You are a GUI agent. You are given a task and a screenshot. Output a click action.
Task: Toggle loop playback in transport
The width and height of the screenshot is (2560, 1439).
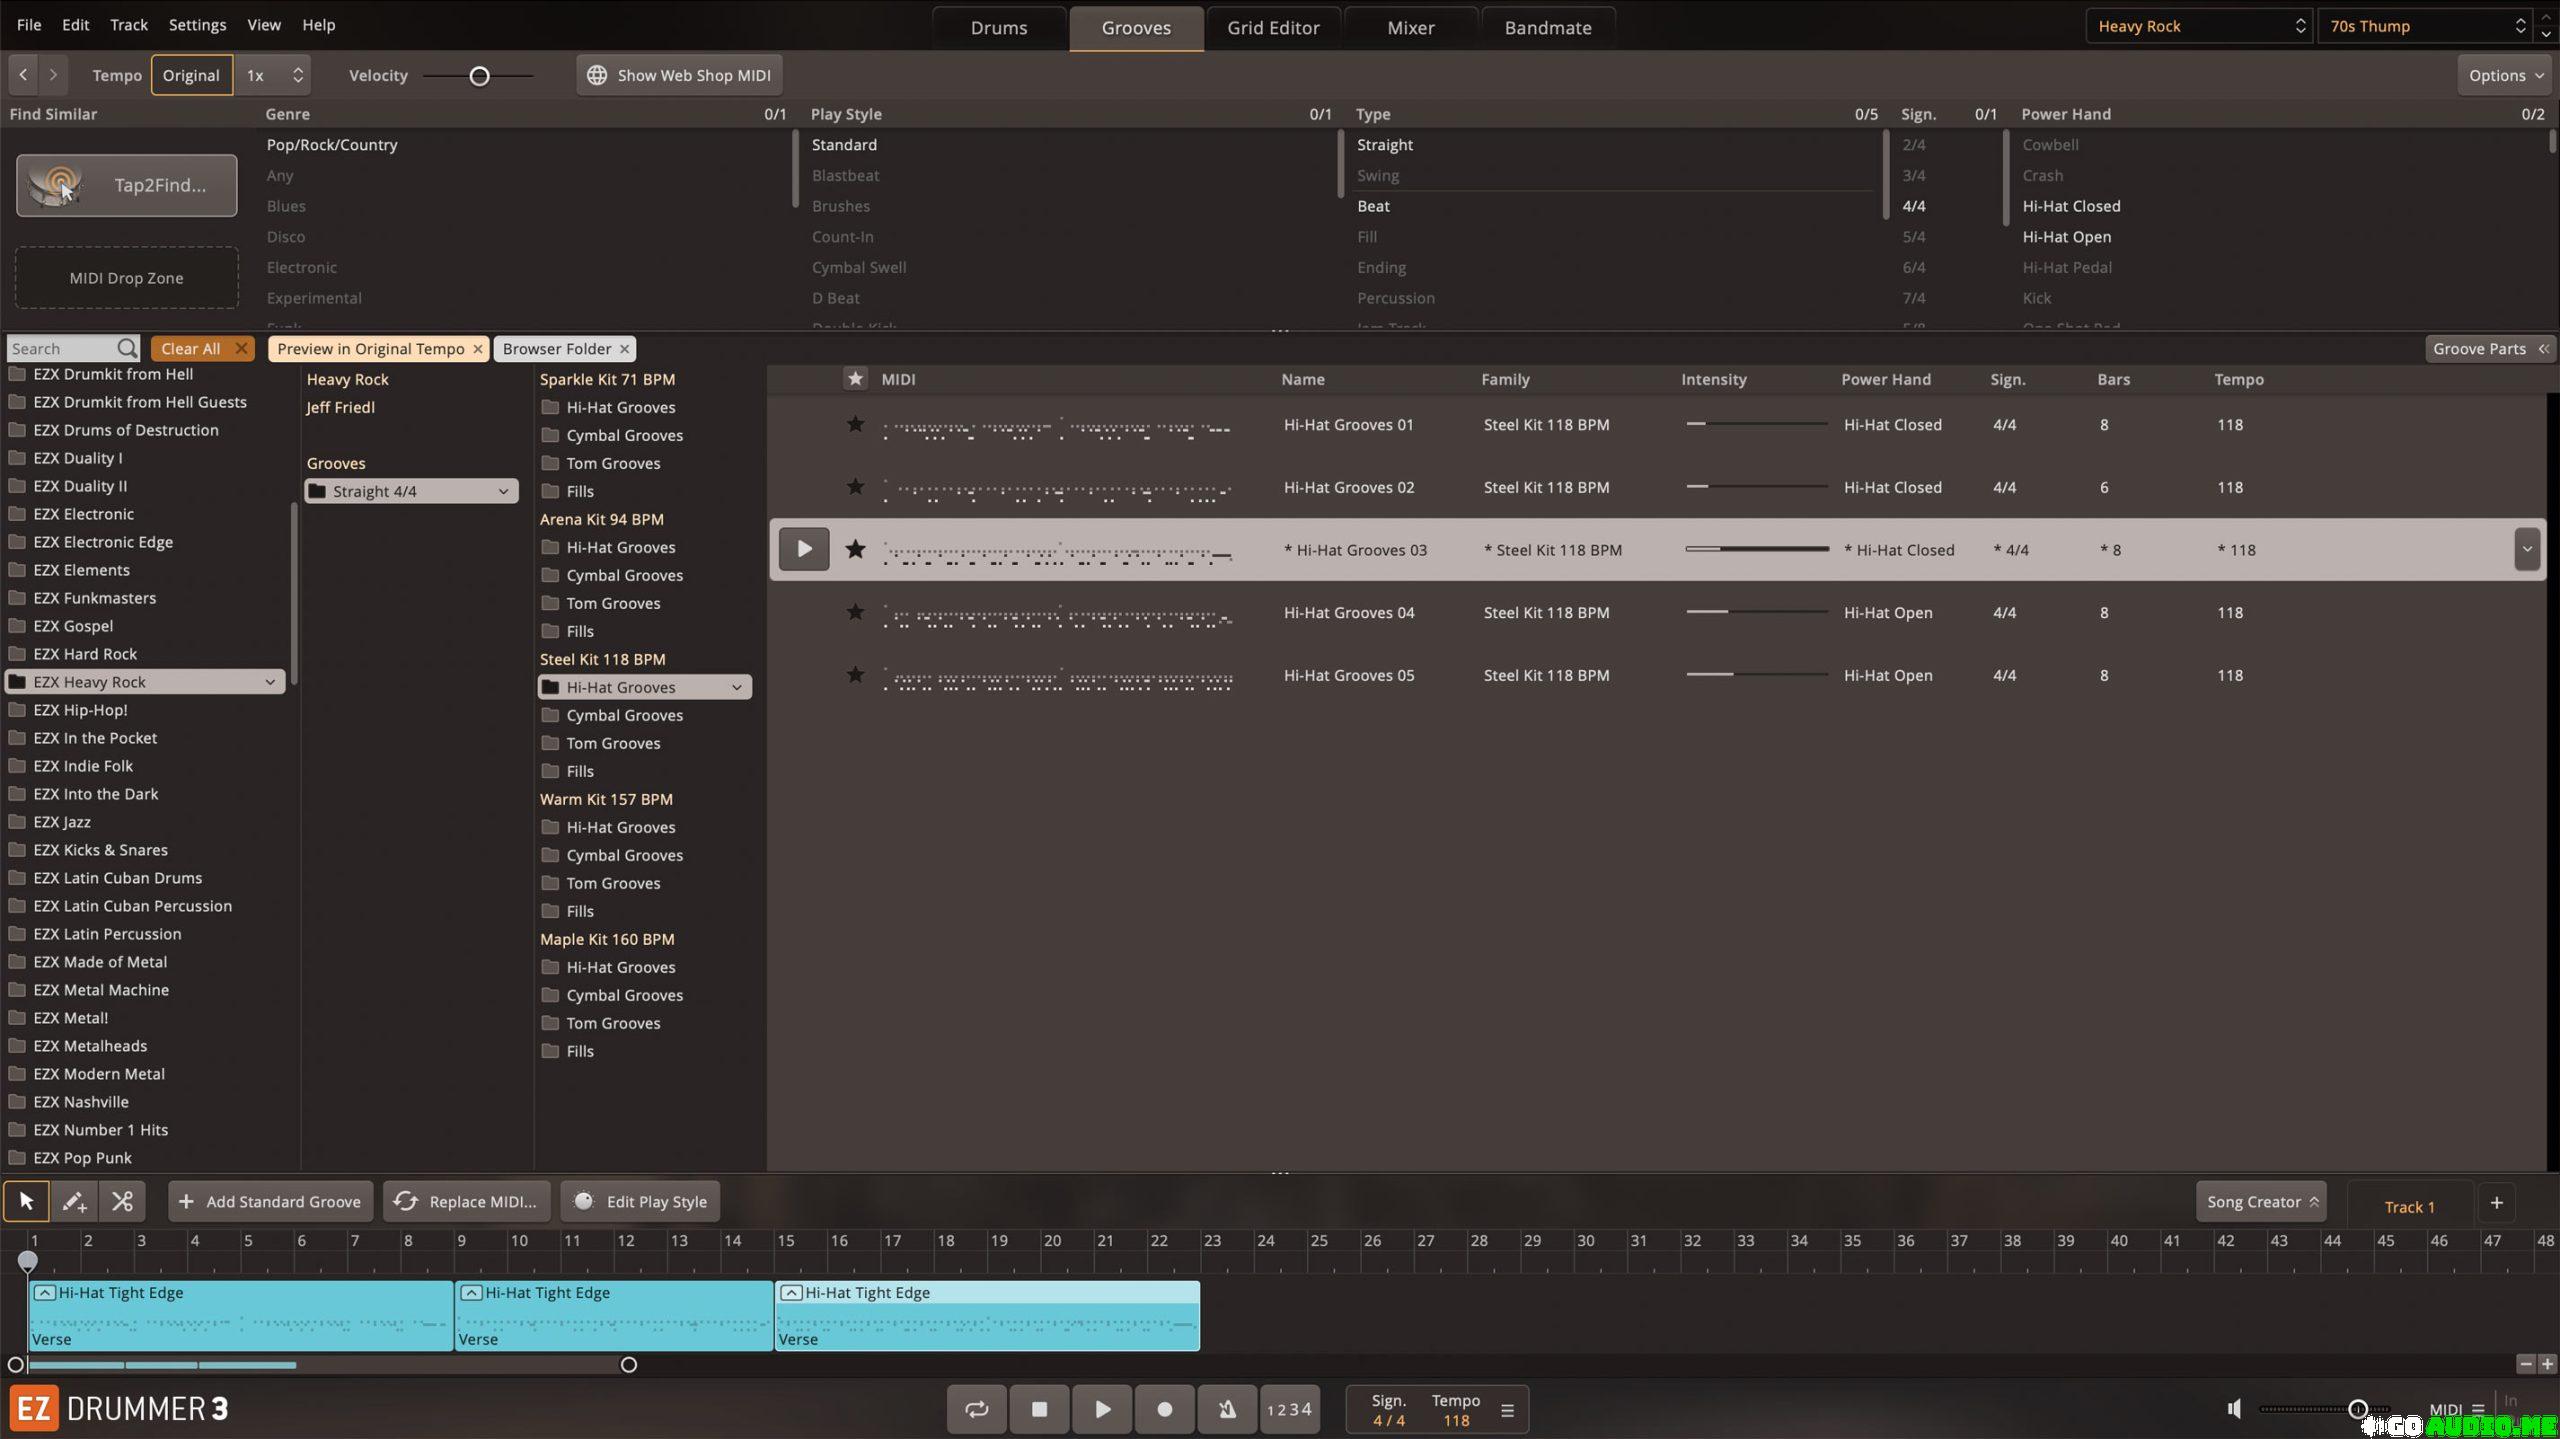(x=976, y=1409)
